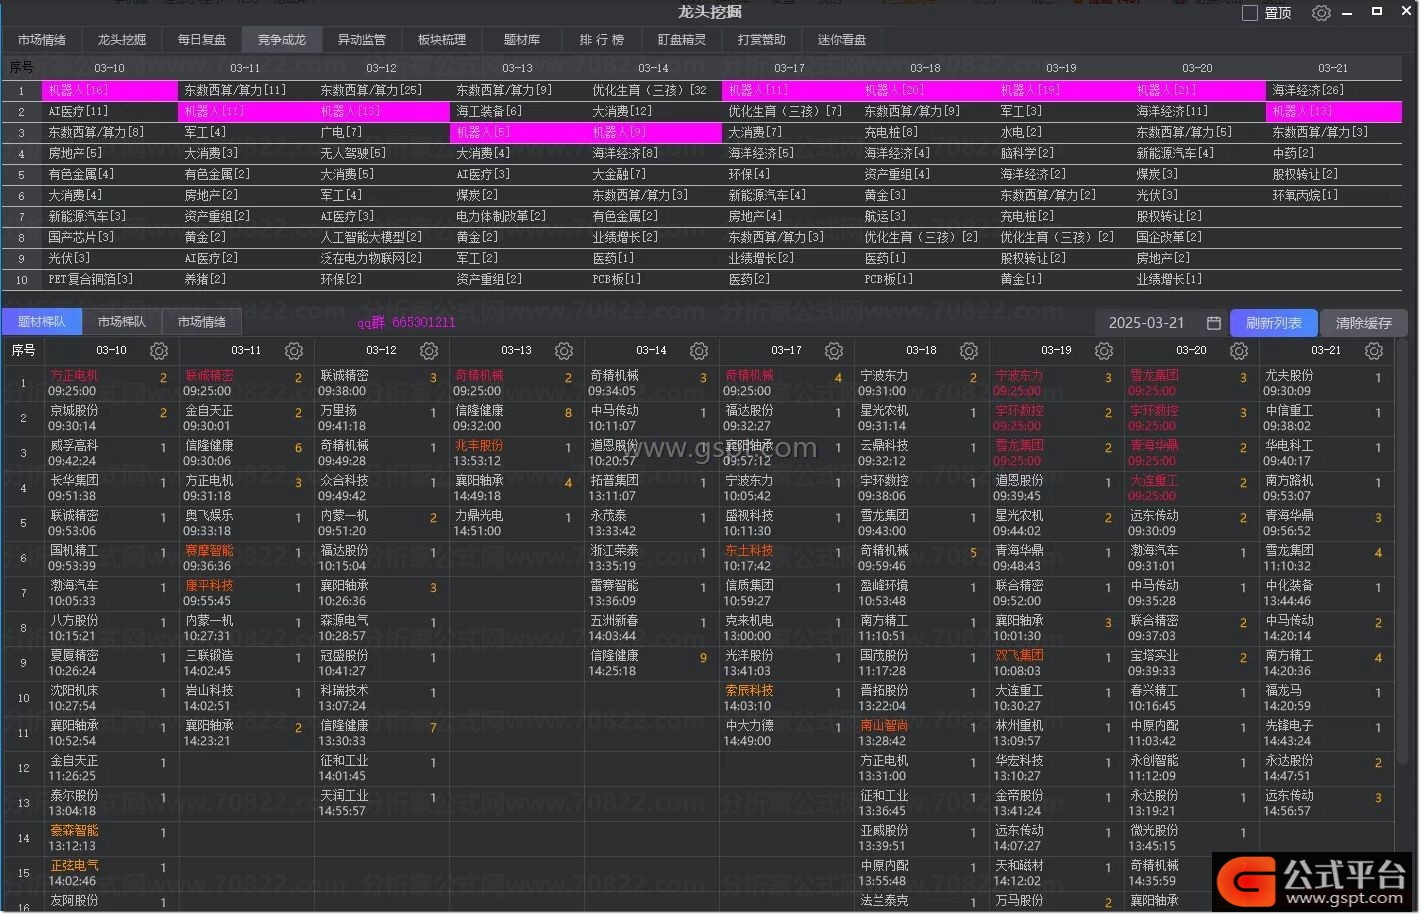Select the stock 宝塔实业
Image resolution: width=1422 pixels, height=915 pixels.
point(1154,656)
